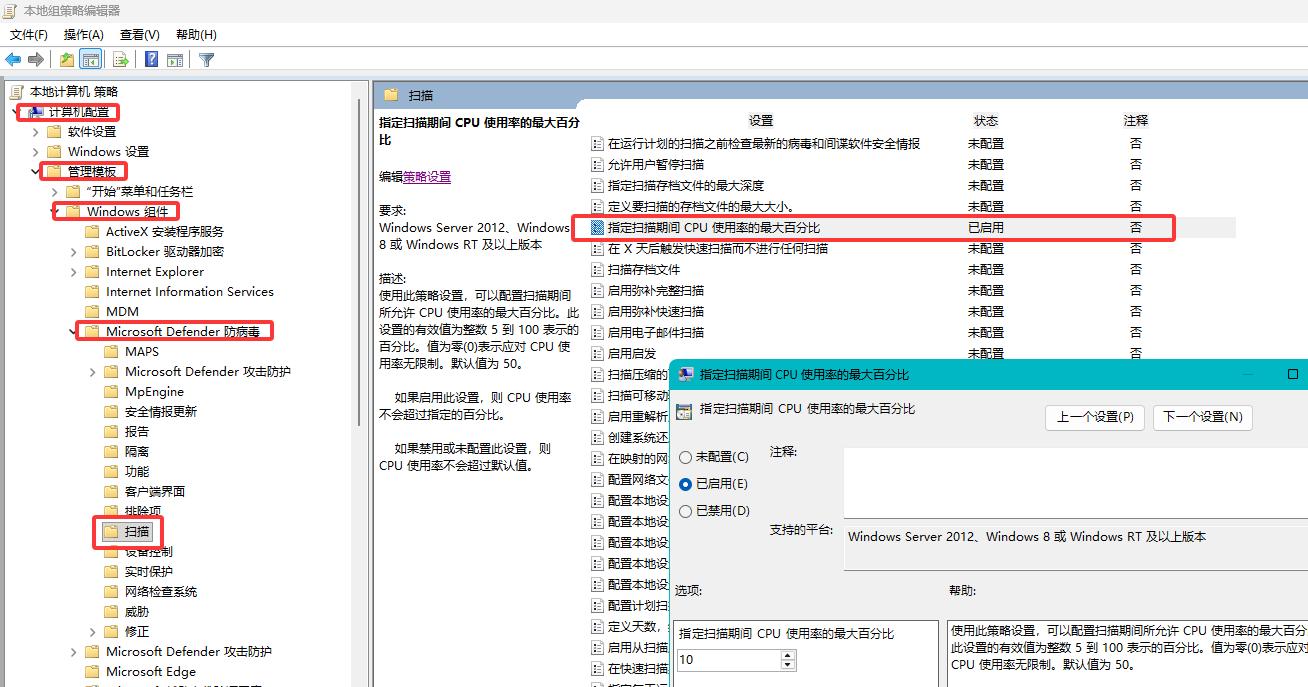
Task: Click the spinner up arrow beside value 10
Action: click(788, 655)
